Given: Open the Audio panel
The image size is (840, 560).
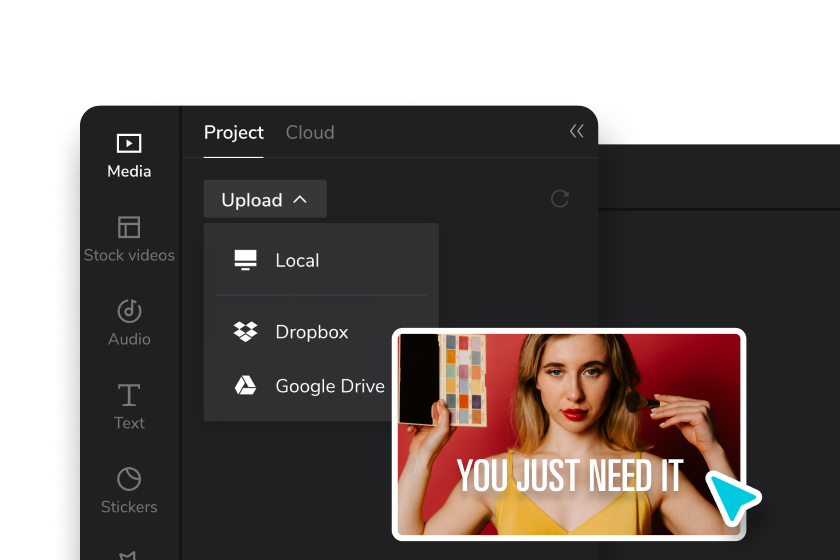Looking at the screenshot, I should (129, 323).
